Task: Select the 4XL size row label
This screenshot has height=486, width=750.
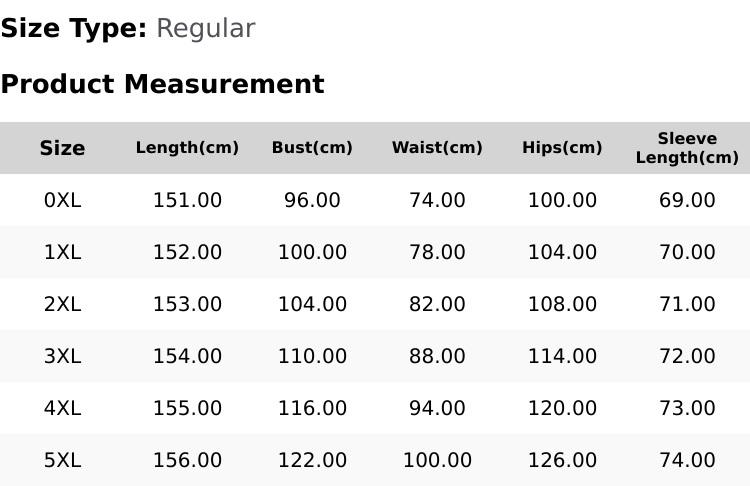Action: pyautogui.click(x=62, y=409)
